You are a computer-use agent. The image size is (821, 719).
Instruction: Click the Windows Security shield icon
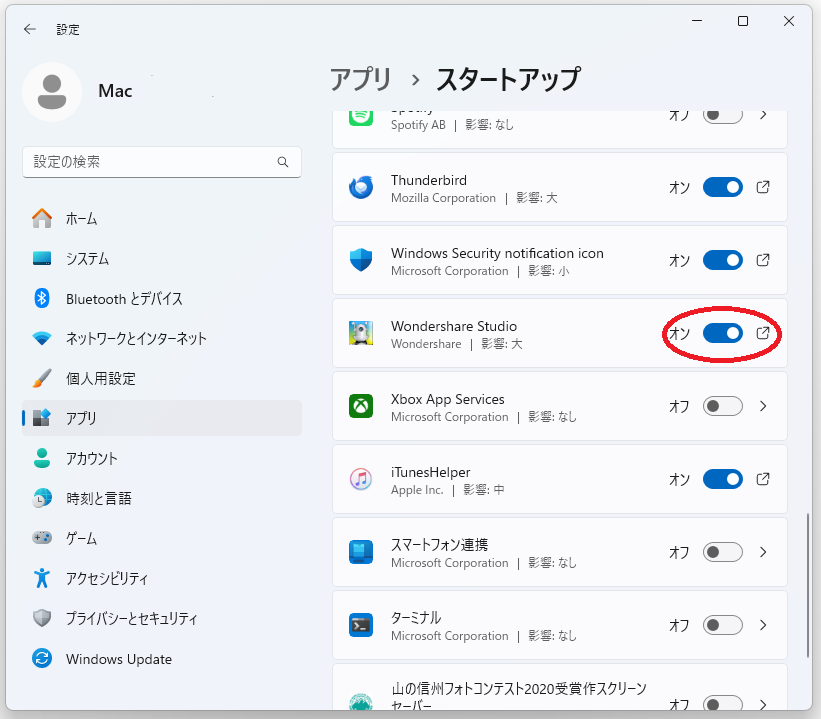click(361, 260)
